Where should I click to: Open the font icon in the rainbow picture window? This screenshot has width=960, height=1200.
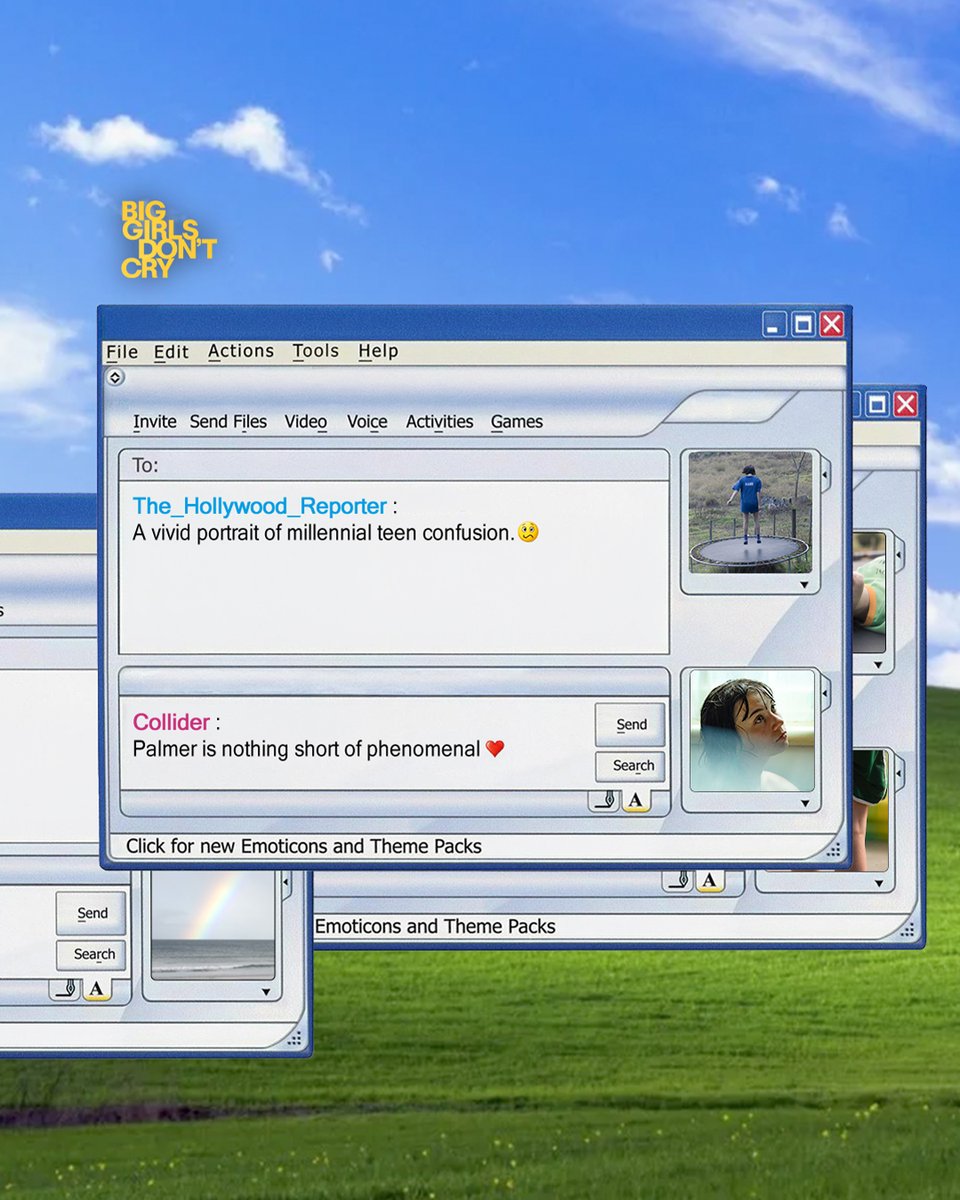coord(97,990)
